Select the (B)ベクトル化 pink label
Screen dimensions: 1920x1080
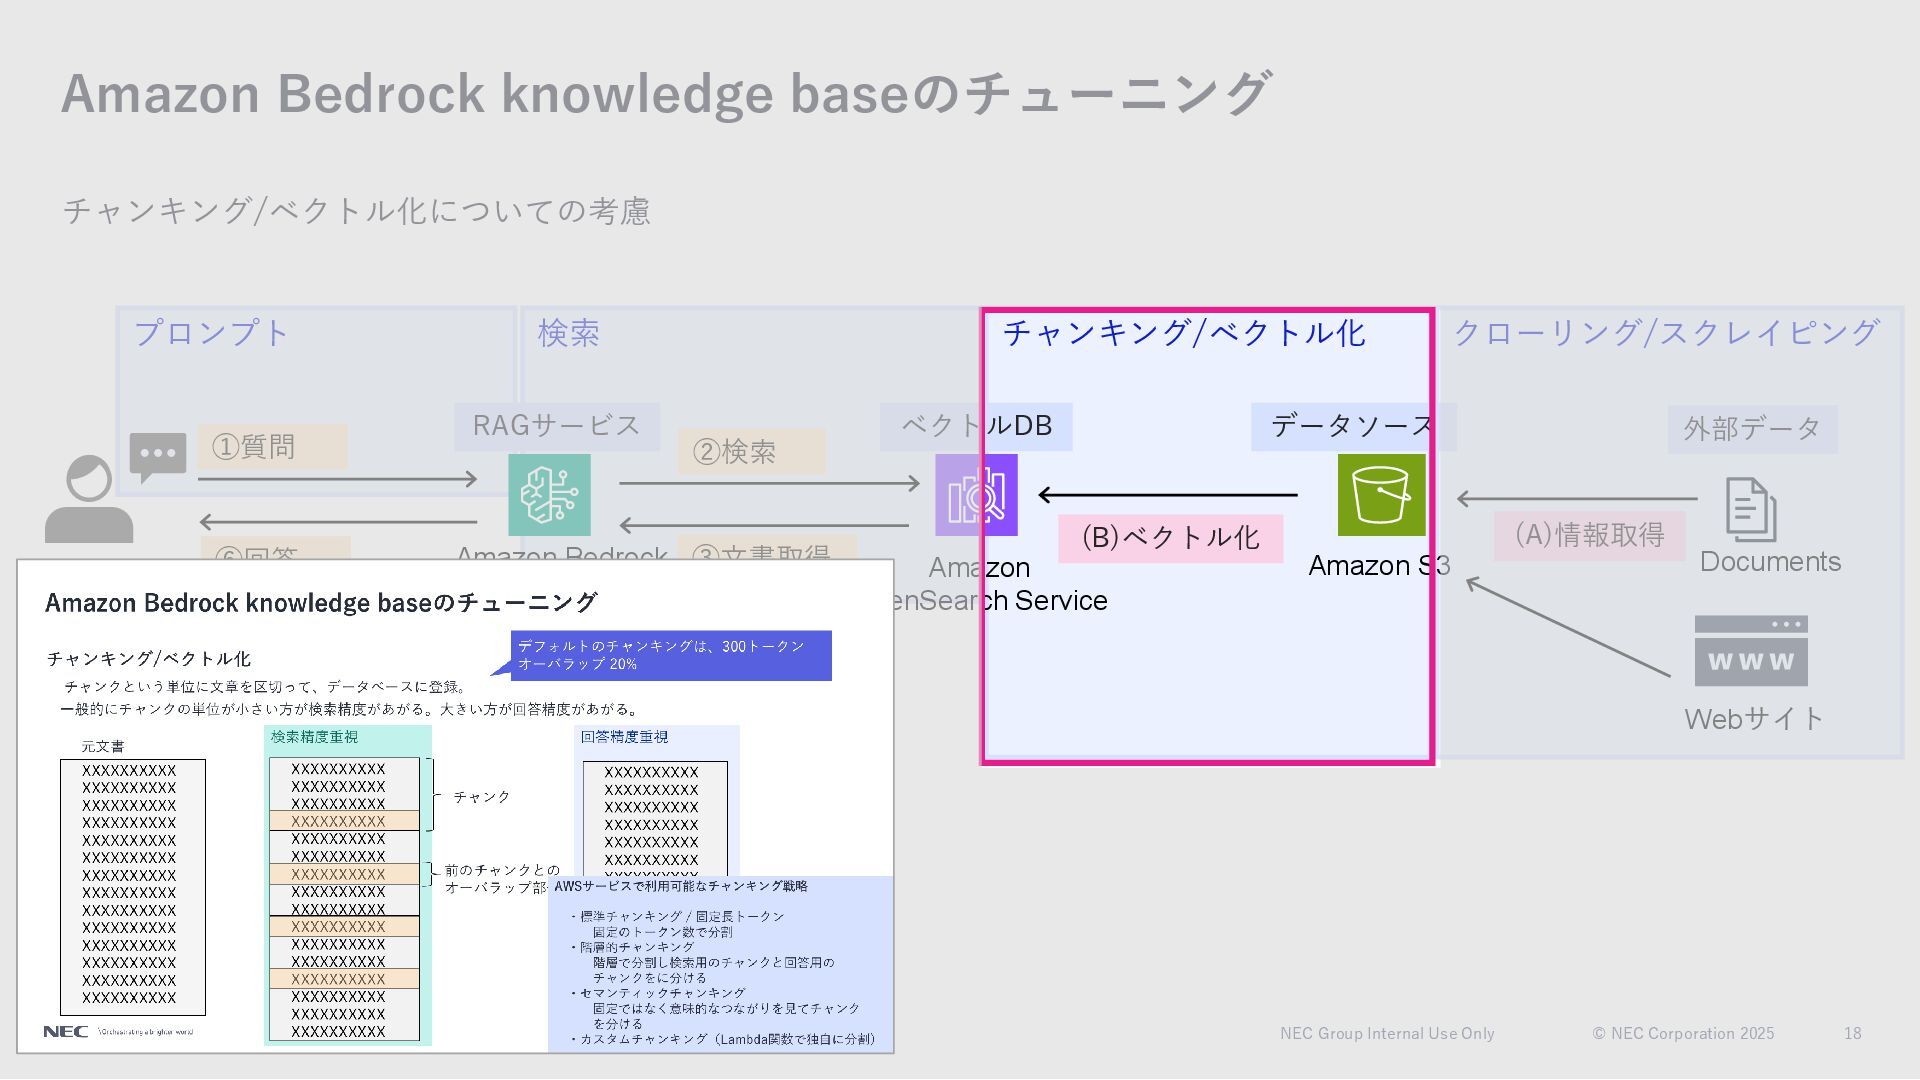click(x=1170, y=538)
